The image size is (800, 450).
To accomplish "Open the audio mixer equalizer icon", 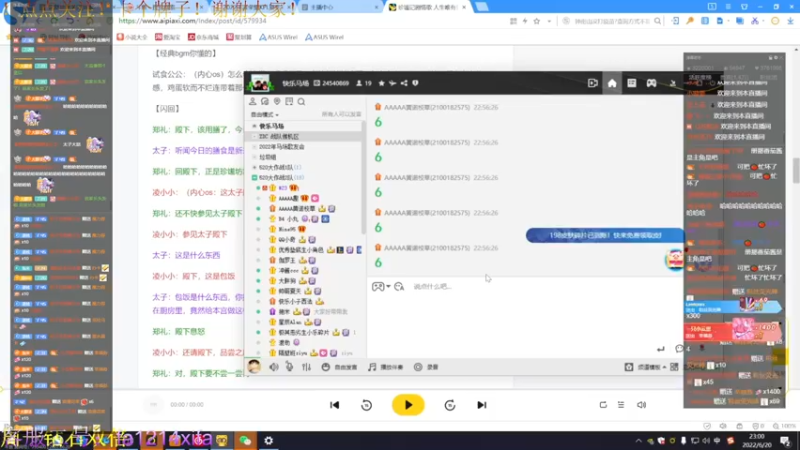I will 306,367.
